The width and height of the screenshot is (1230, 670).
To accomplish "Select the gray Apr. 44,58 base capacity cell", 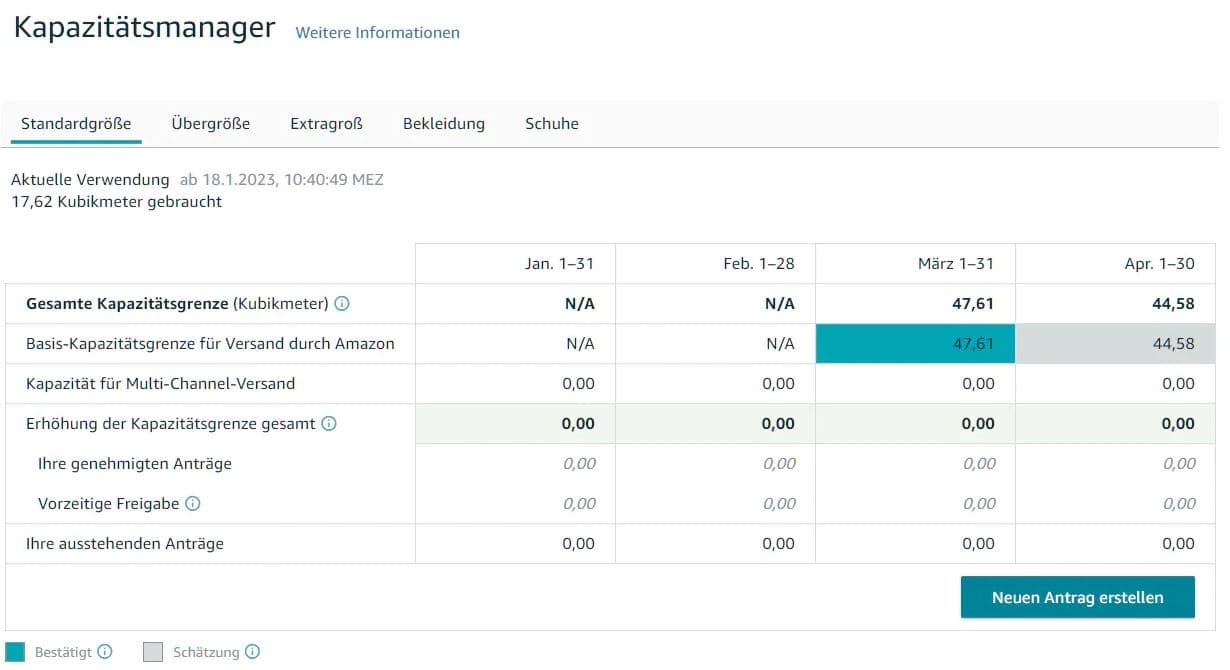I will [x=1115, y=344].
